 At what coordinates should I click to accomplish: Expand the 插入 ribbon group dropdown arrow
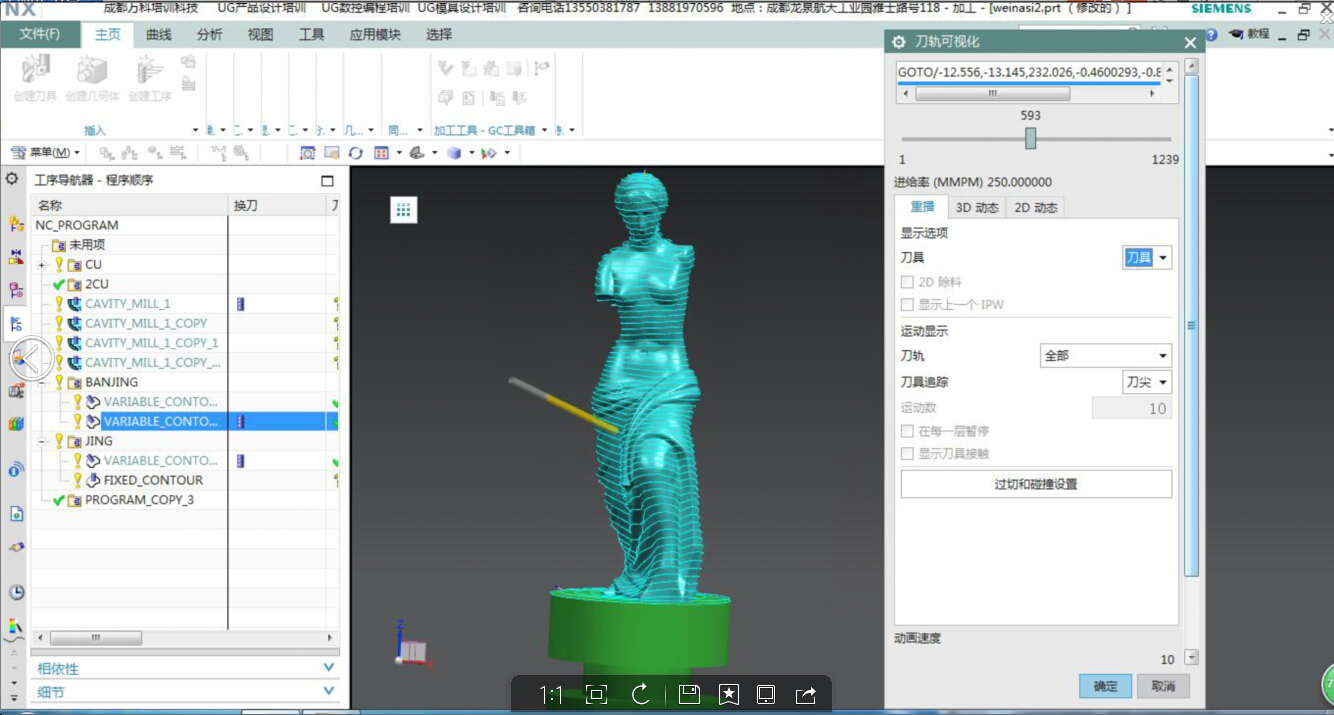pos(195,130)
